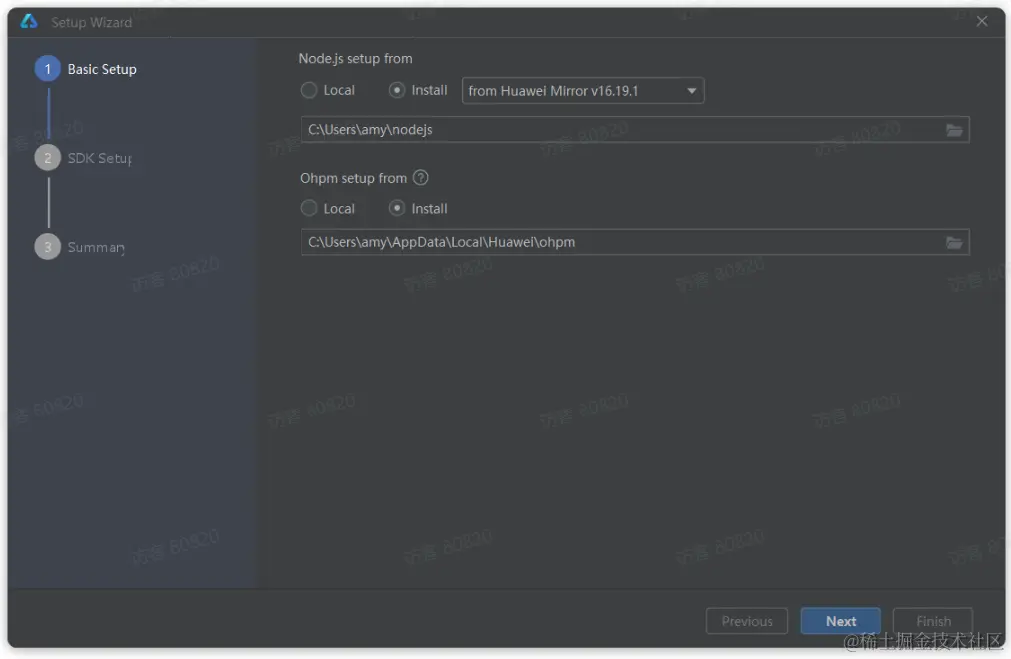Browse folder for Ohpm install path
This screenshot has width=1011, height=659.
click(954, 242)
